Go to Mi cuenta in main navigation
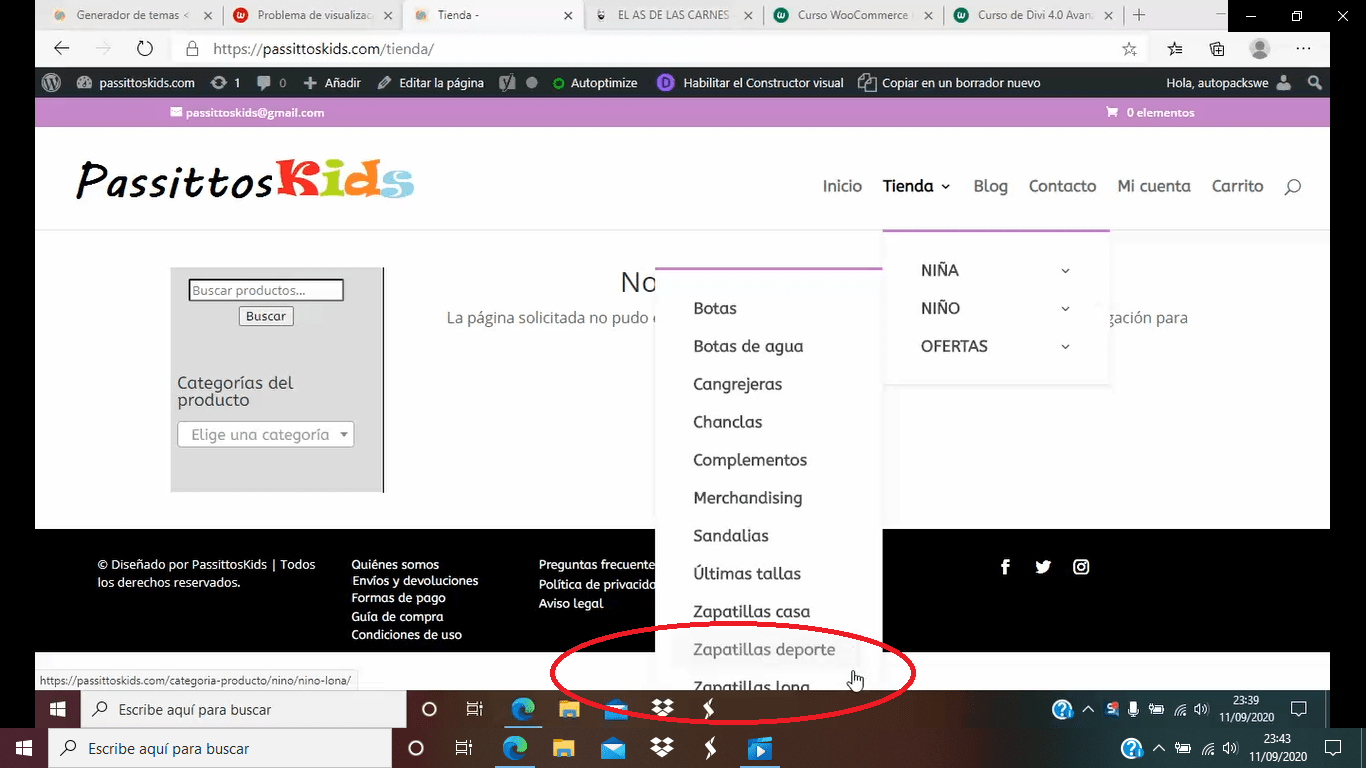This screenshot has width=1366, height=768. click(x=1154, y=186)
